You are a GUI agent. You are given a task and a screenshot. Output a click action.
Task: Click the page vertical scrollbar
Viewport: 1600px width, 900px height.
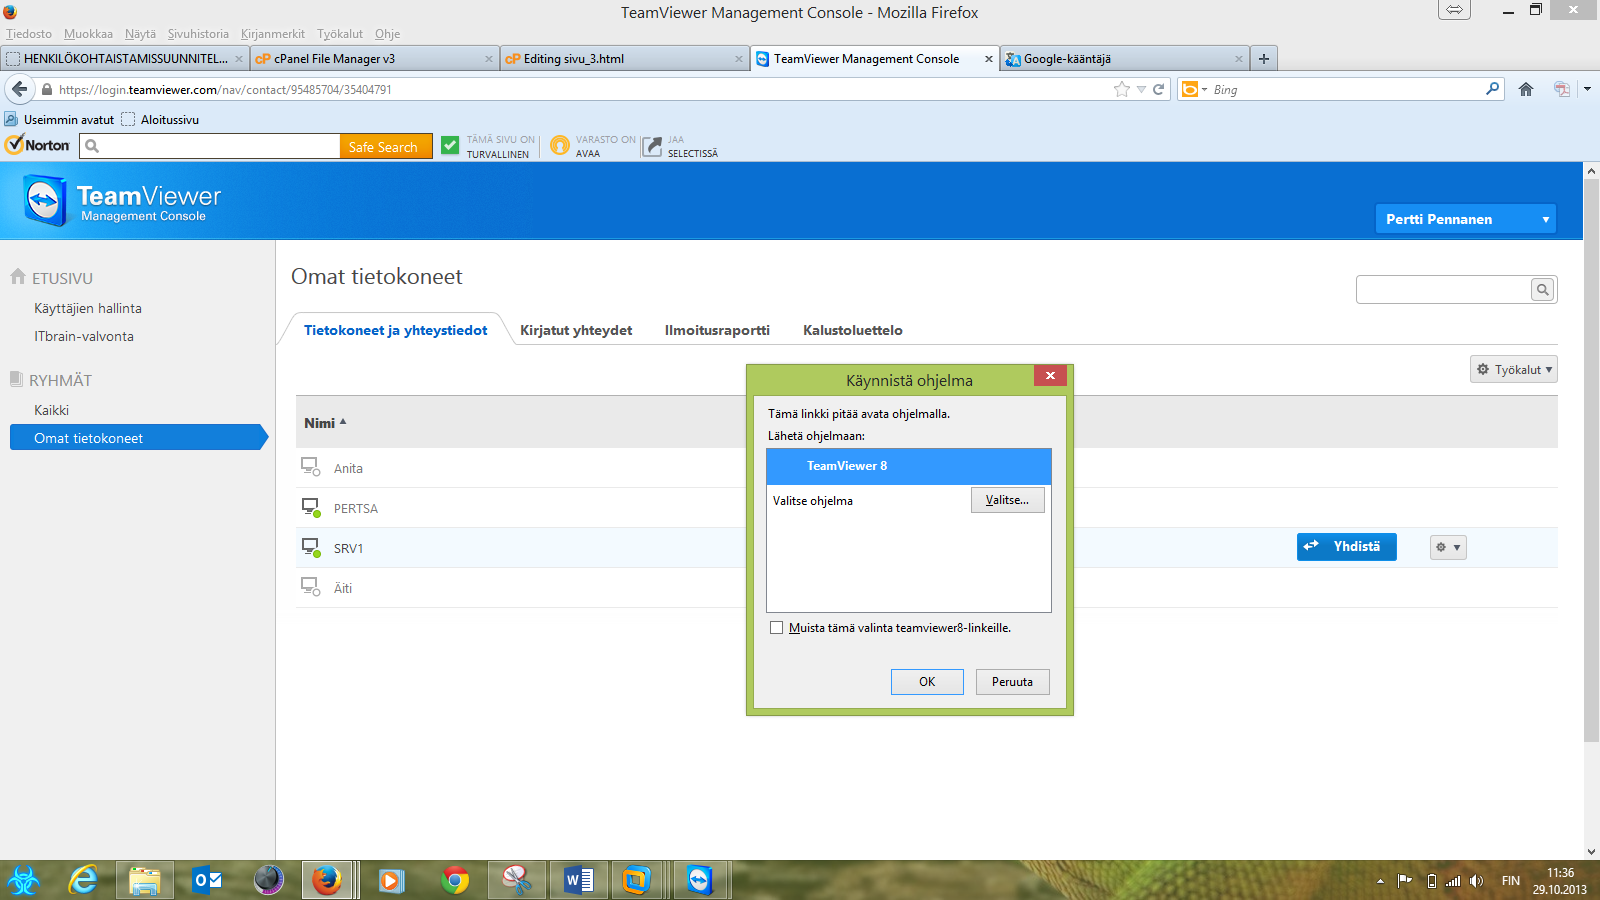(1591, 460)
